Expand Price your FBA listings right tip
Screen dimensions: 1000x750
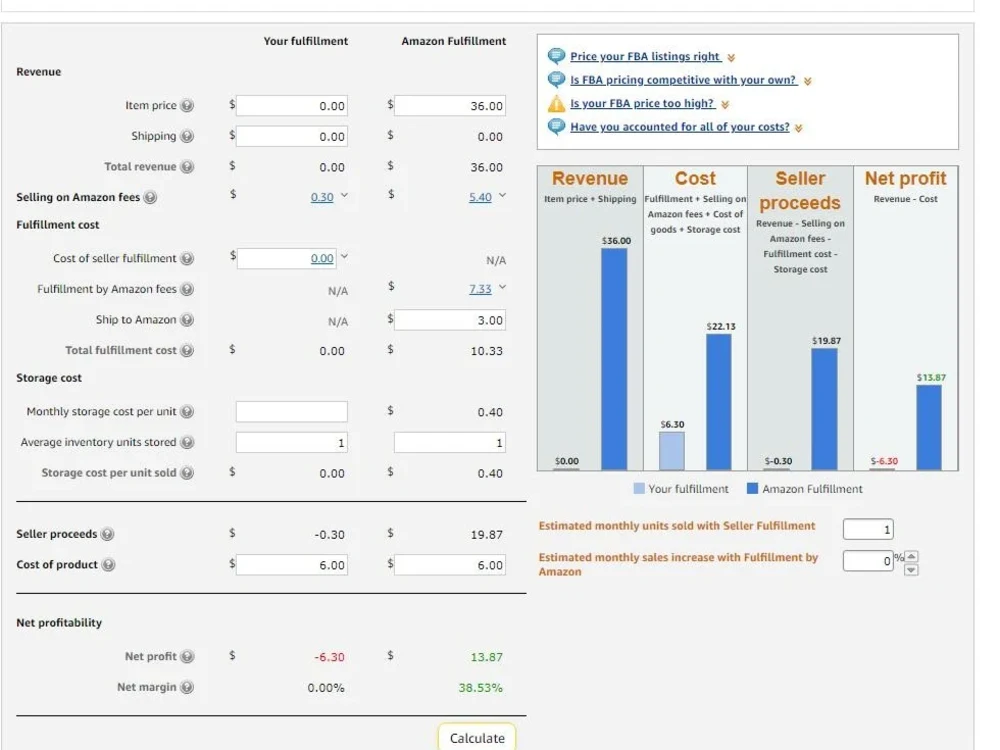[x=731, y=58]
